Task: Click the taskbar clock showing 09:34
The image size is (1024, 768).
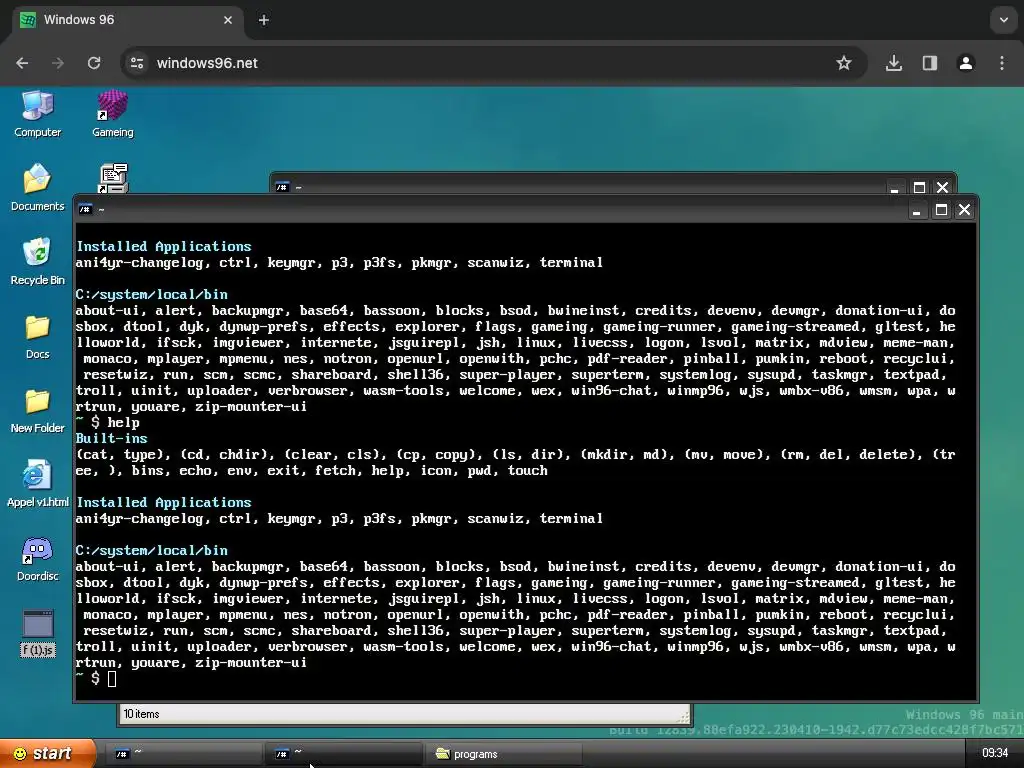Action: point(995,753)
